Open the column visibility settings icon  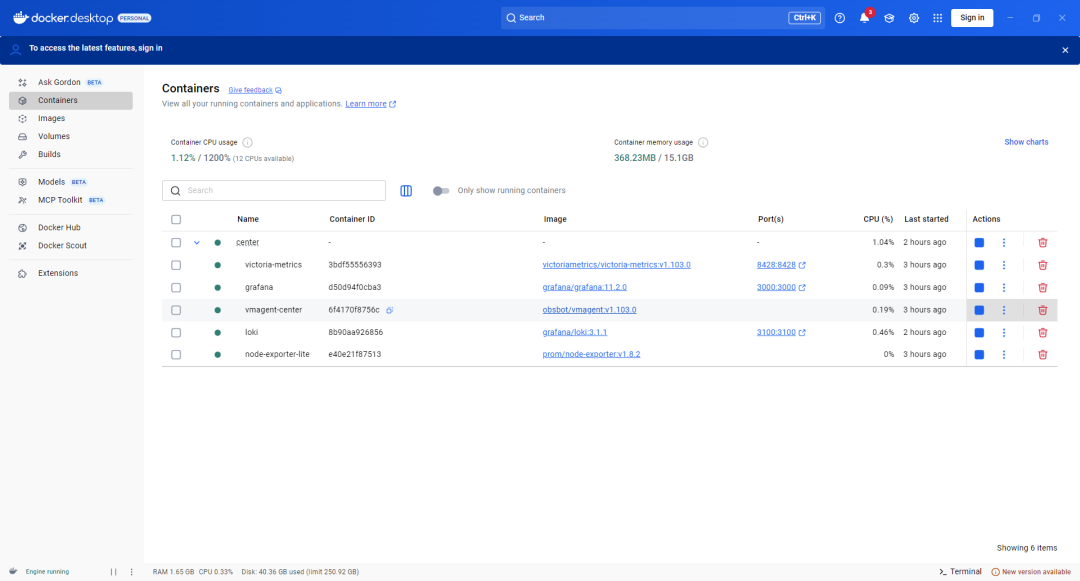coord(406,191)
